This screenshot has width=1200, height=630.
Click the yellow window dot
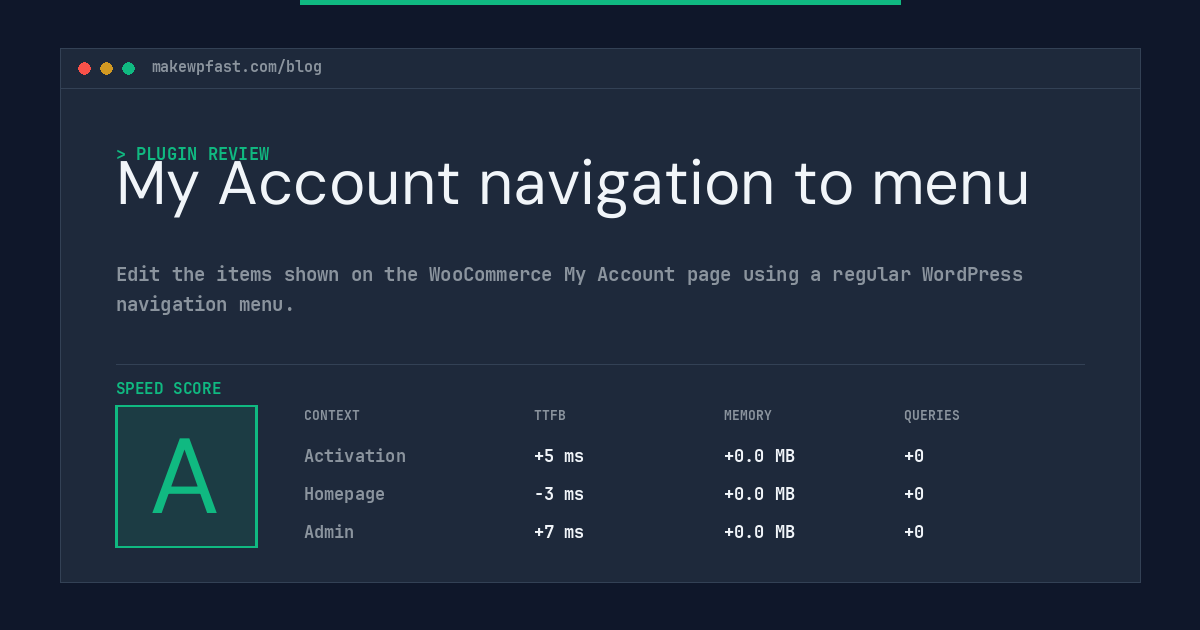[106, 68]
